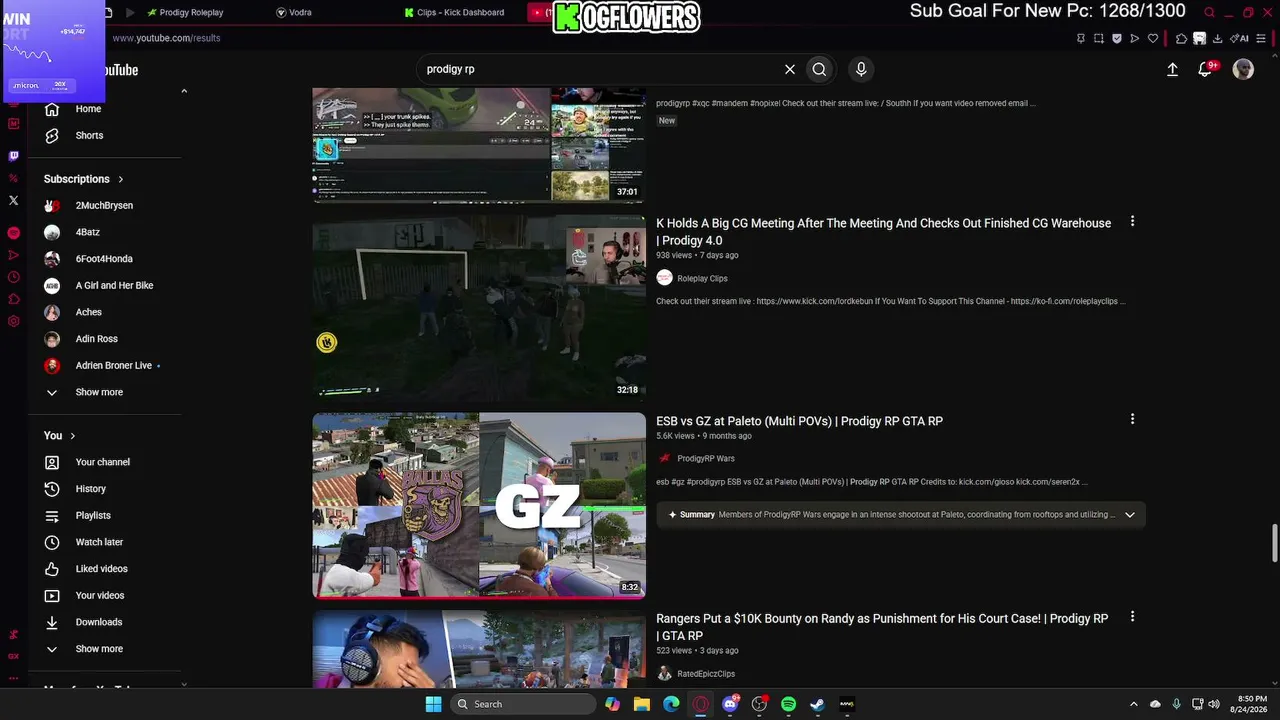The height and width of the screenshot is (720, 1280).
Task: Open the Liked videos thumbs-up icon
Action: click(52, 569)
